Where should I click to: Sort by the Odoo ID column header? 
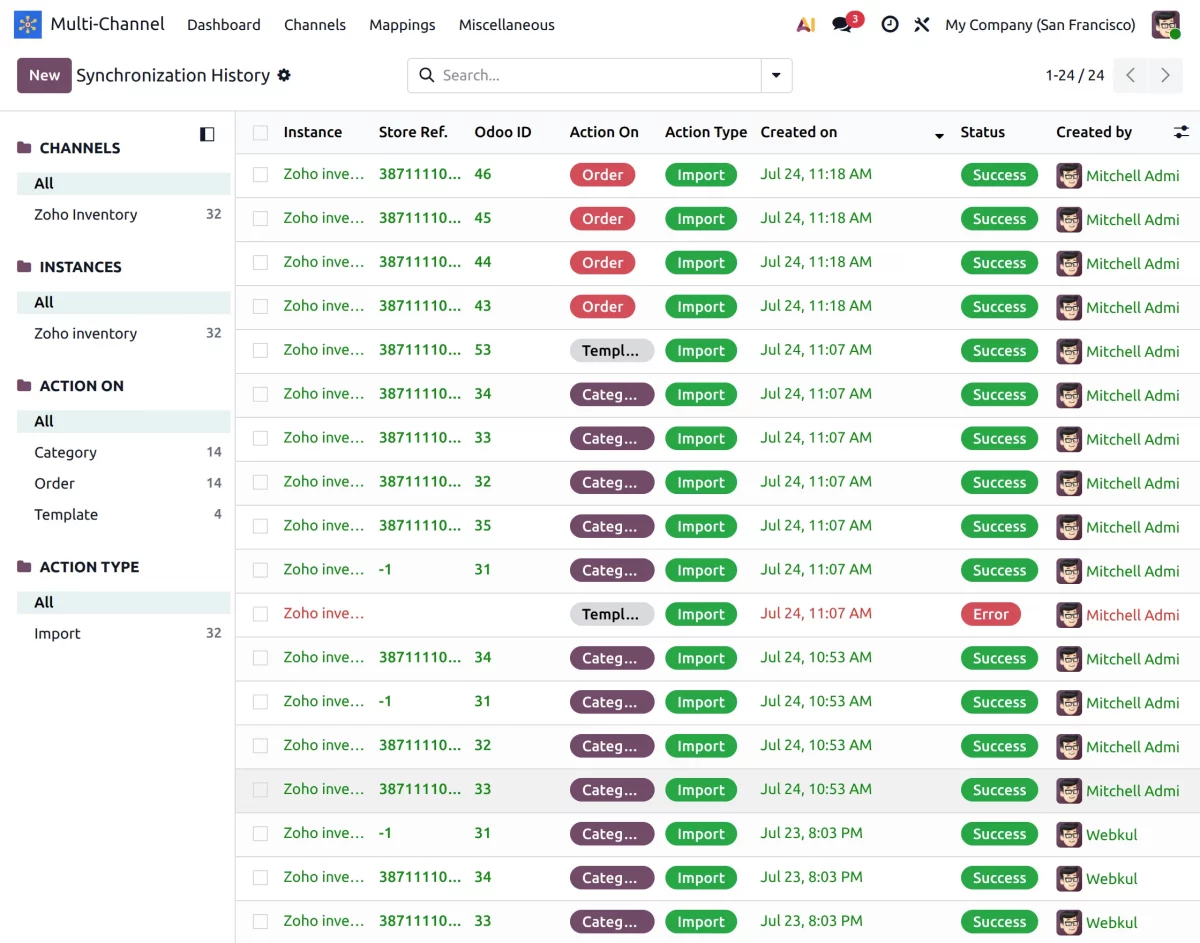pyautogui.click(x=503, y=132)
